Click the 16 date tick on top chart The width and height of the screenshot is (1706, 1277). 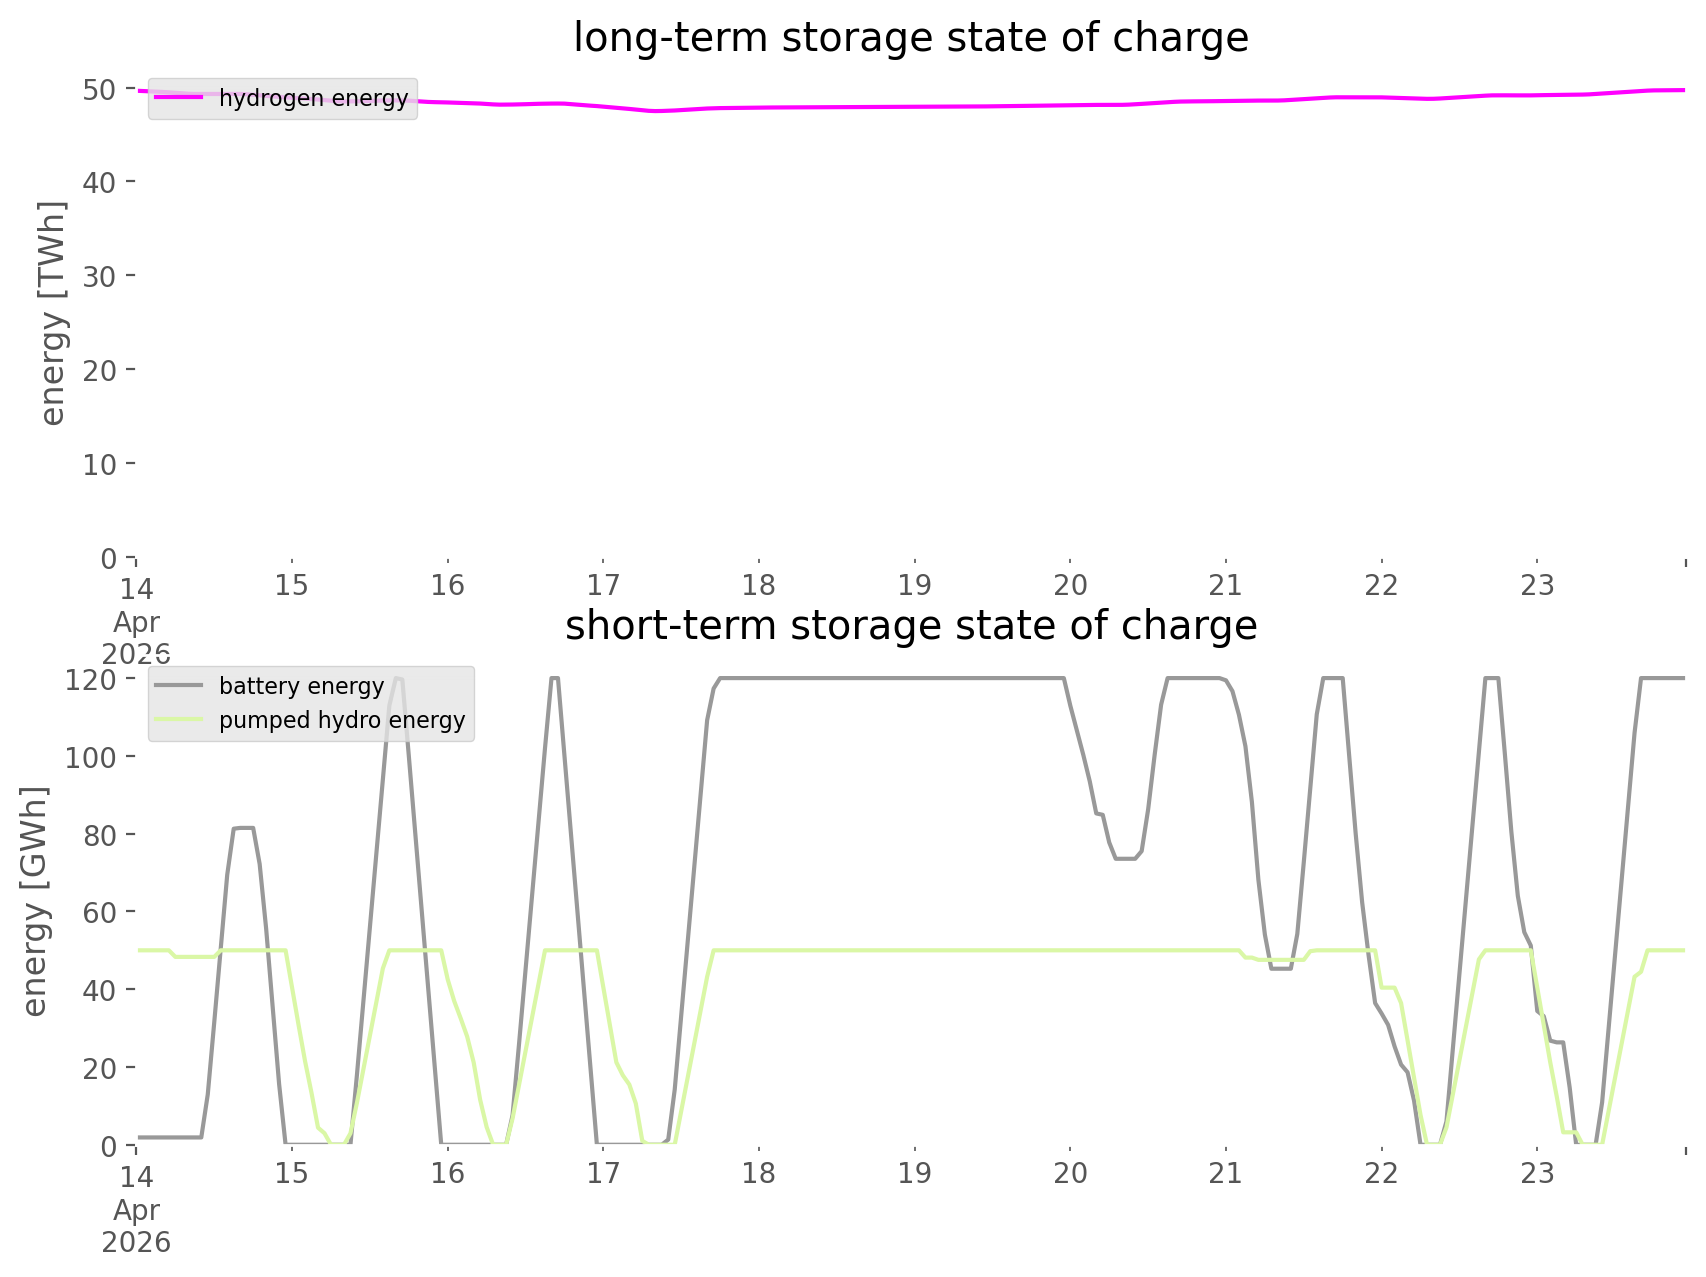[448, 585]
